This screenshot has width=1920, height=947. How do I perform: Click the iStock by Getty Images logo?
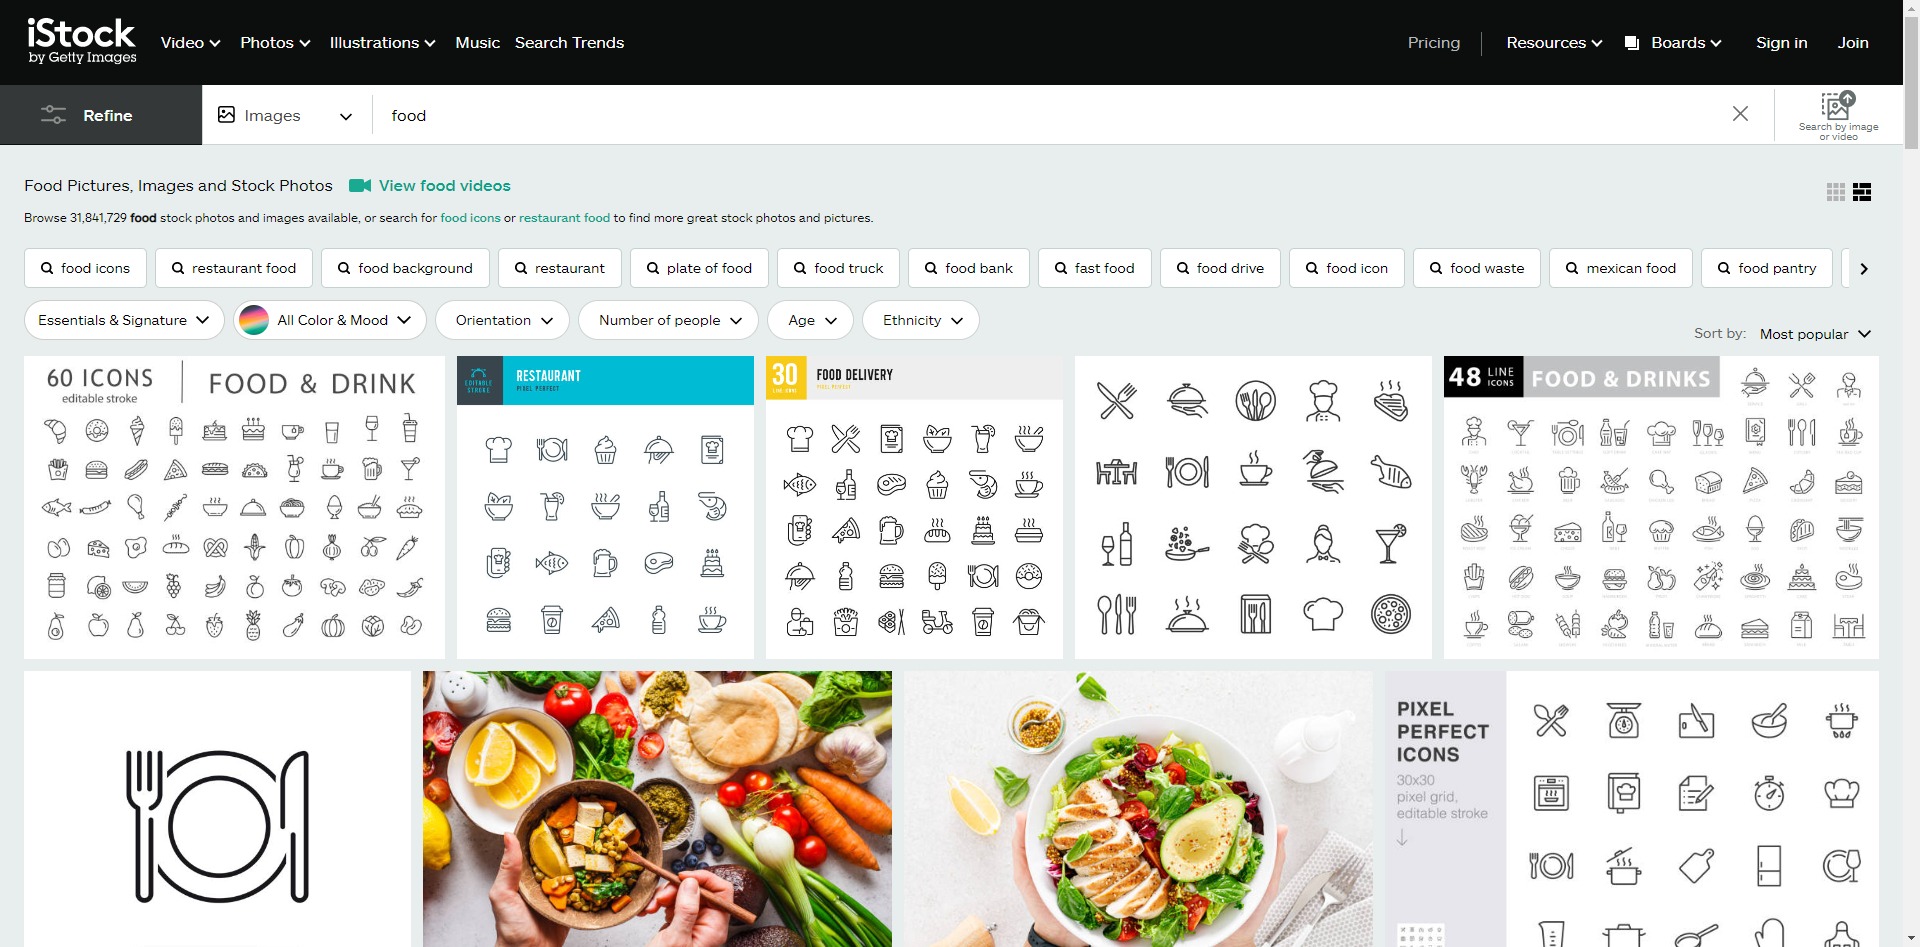(x=82, y=42)
